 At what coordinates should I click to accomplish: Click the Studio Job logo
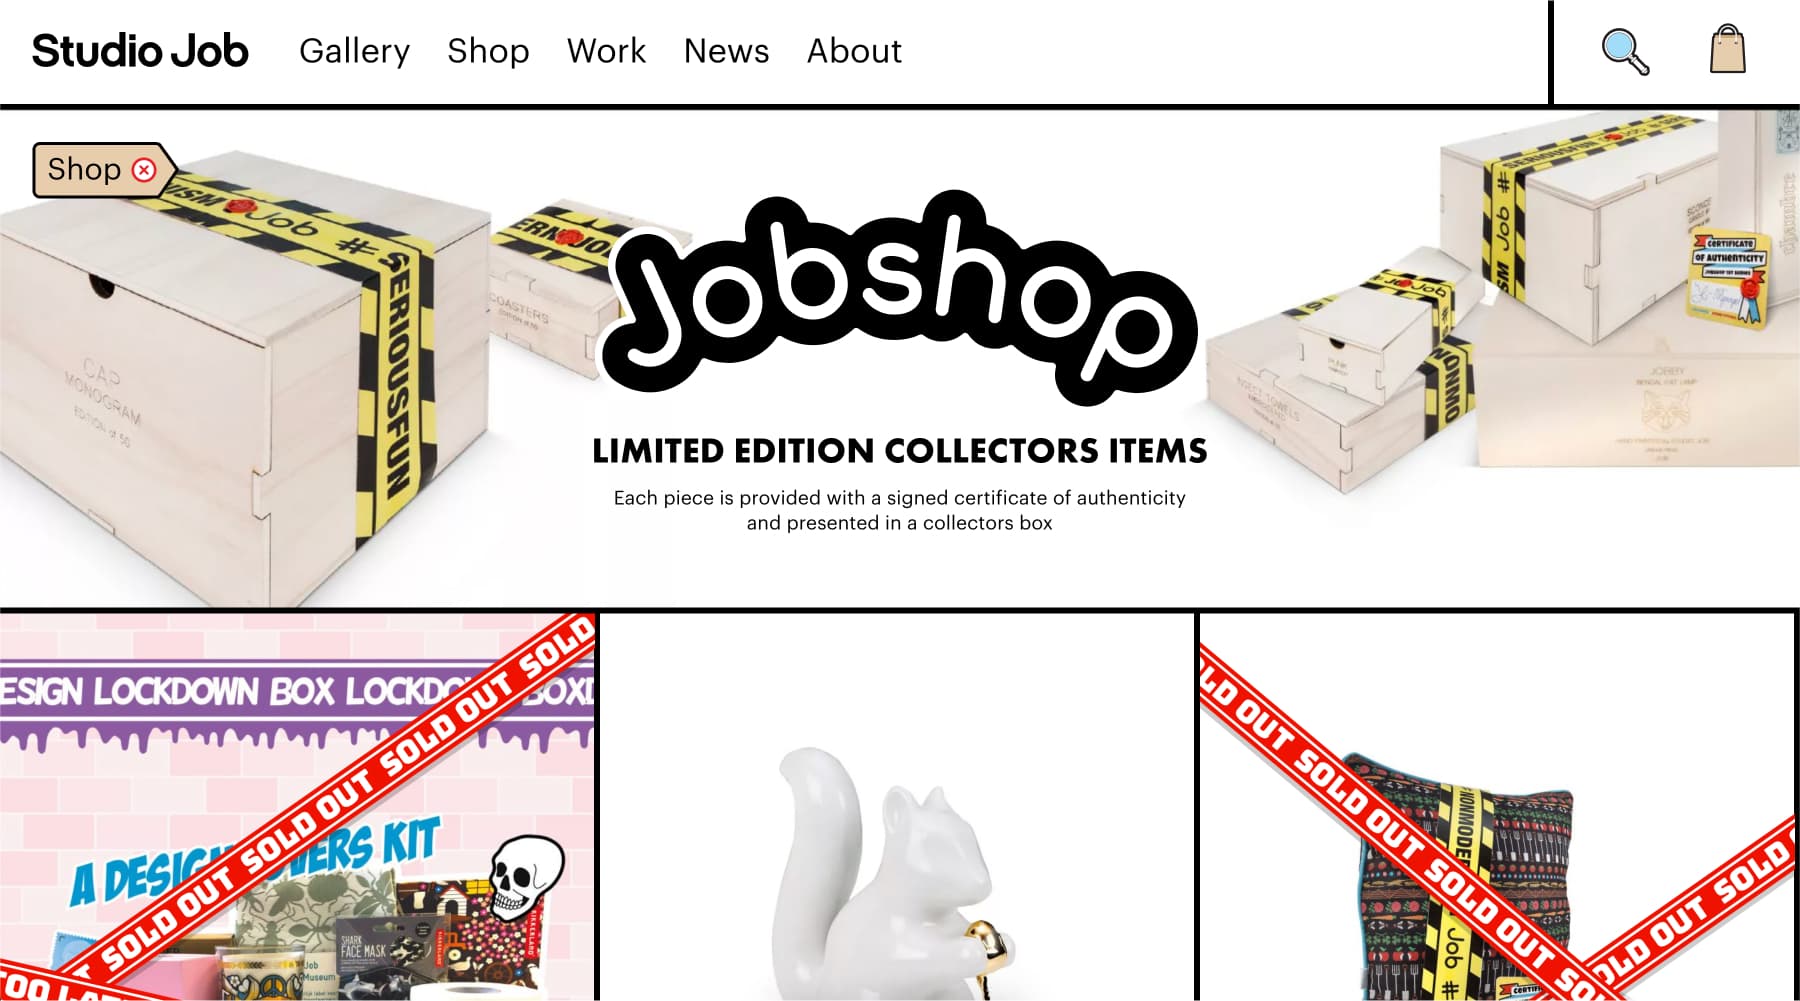click(x=140, y=51)
